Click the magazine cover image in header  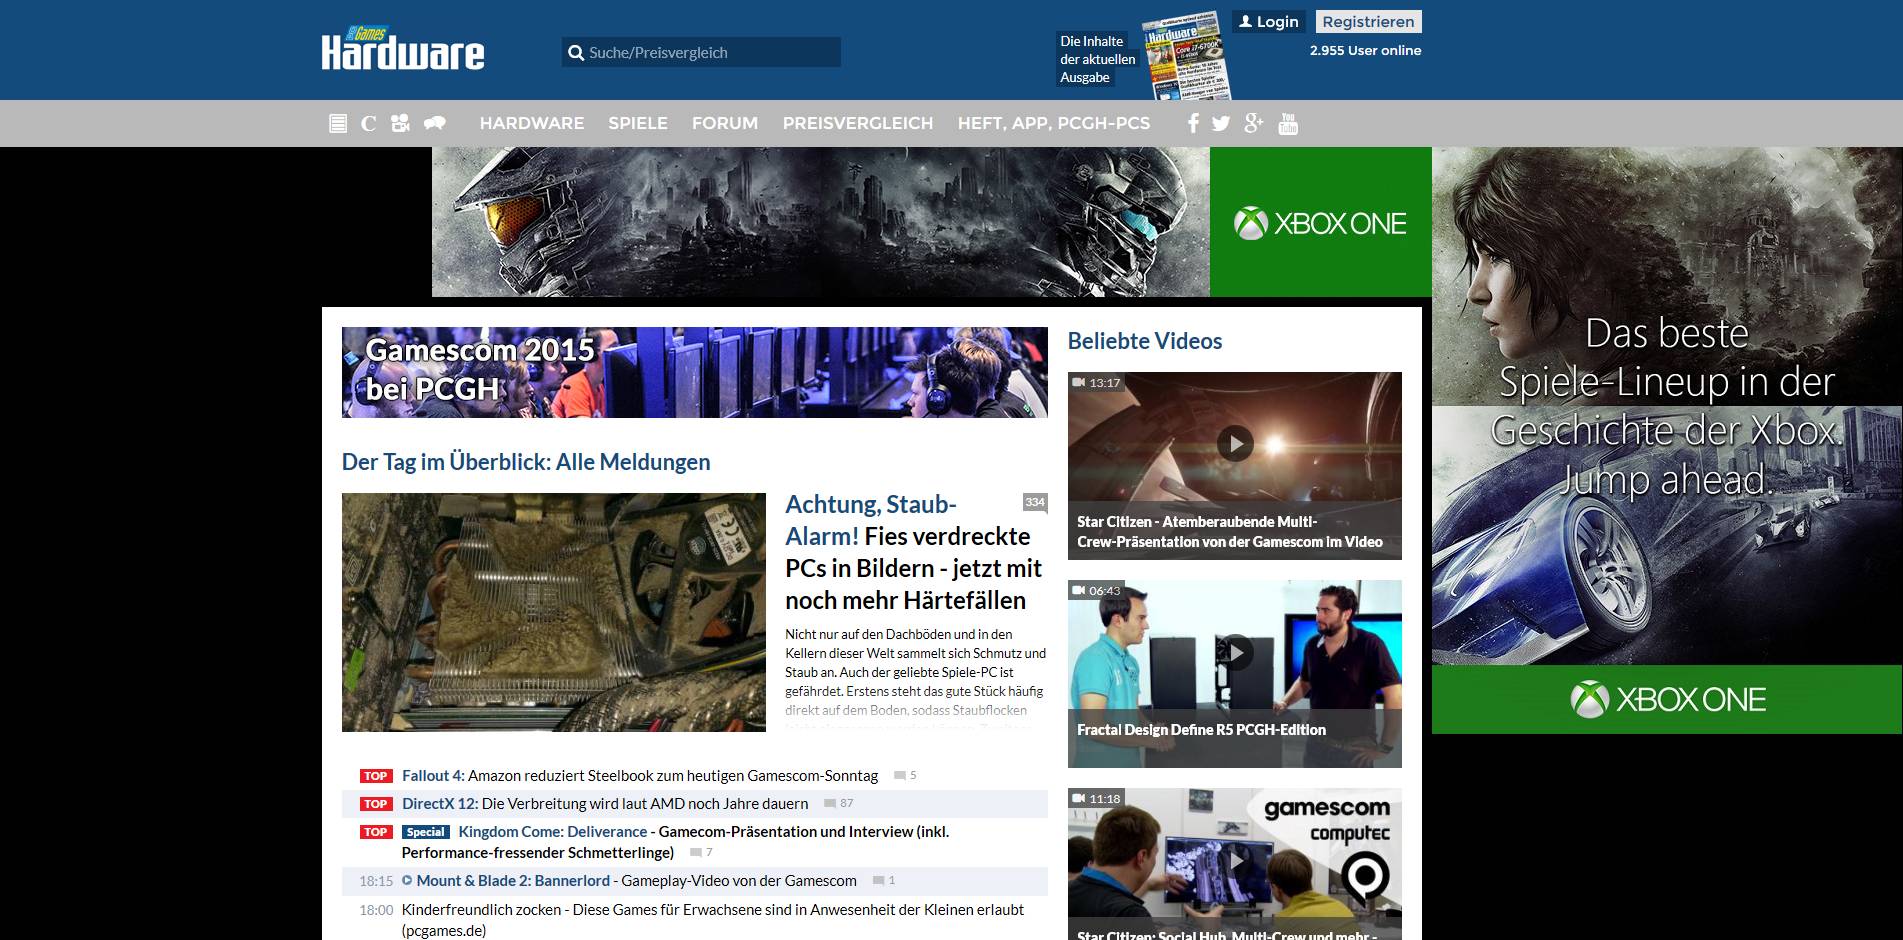[1187, 55]
